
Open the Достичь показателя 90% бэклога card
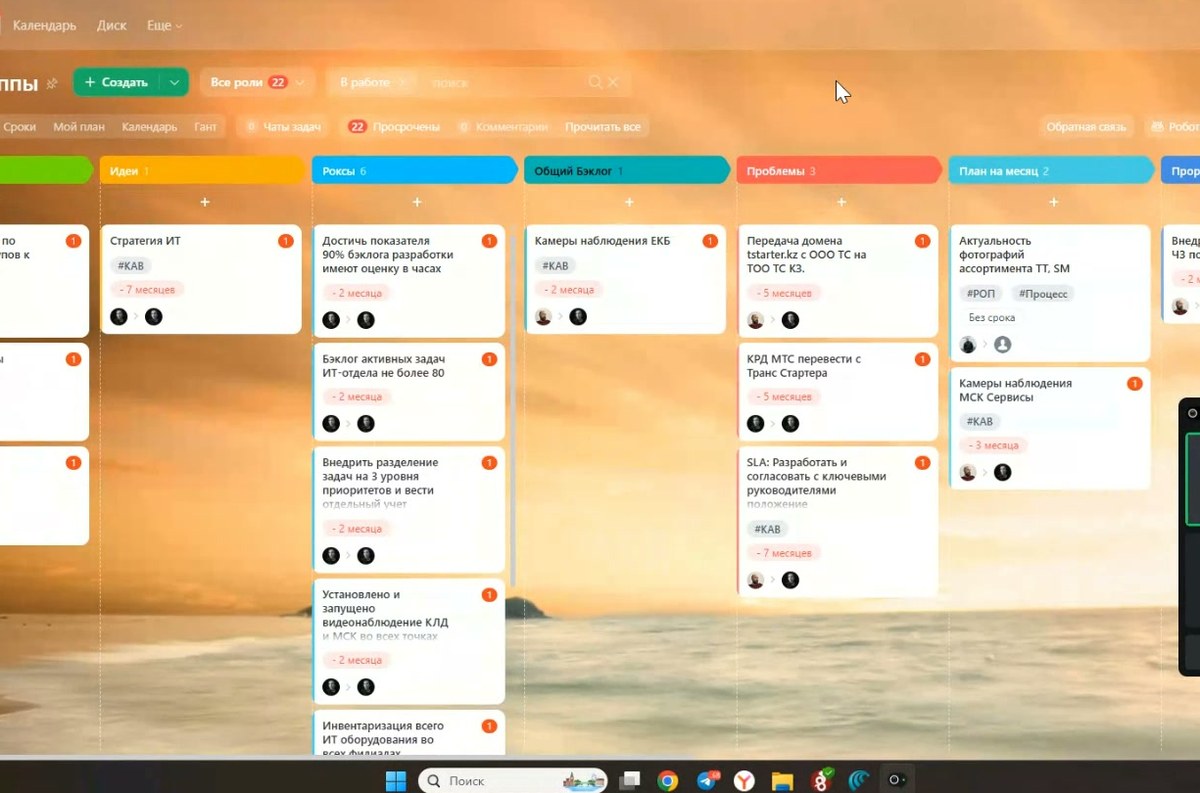click(409, 281)
